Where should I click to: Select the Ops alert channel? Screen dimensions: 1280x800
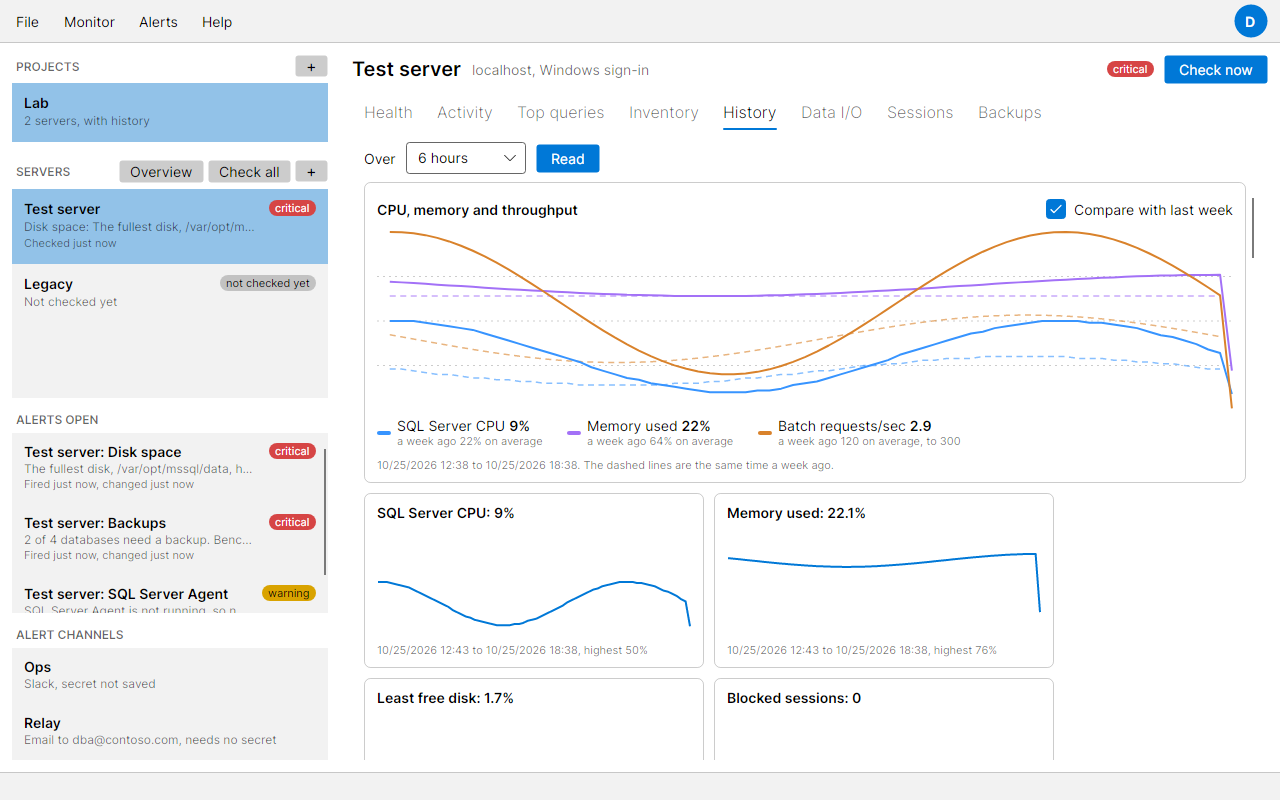click(170, 675)
